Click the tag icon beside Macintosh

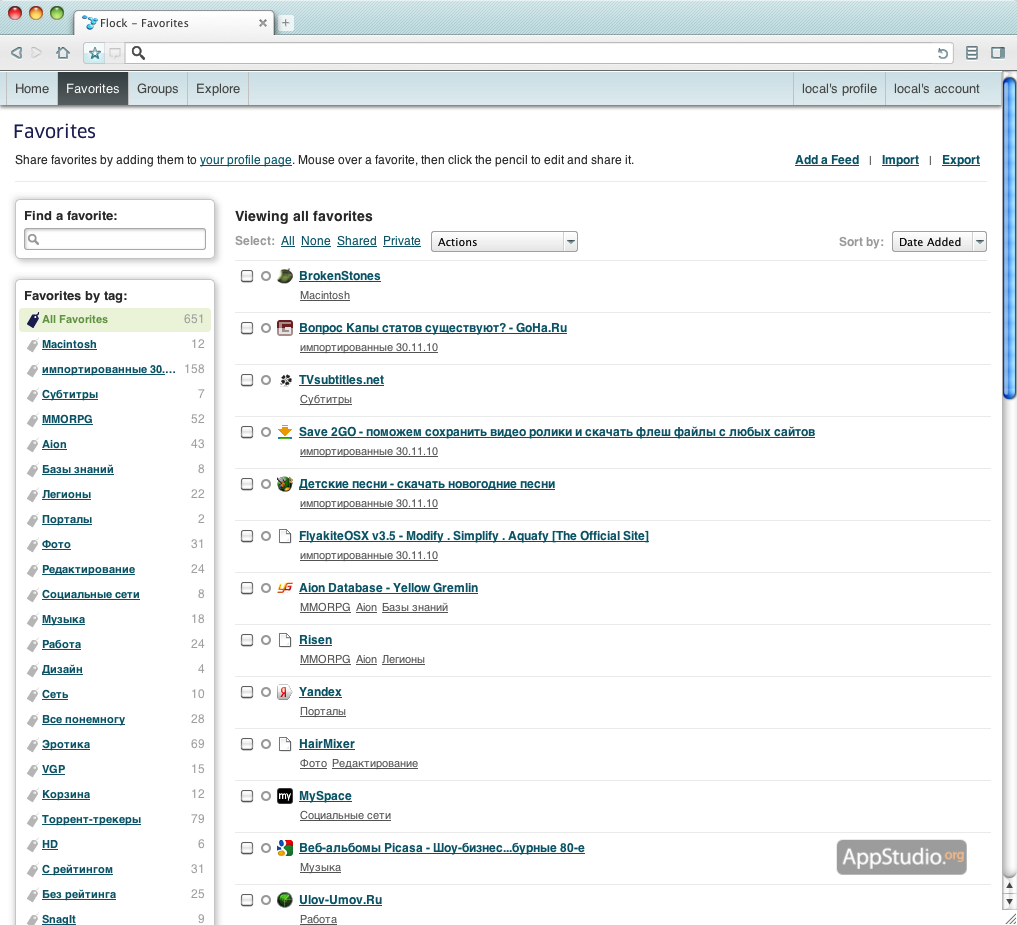click(32, 345)
